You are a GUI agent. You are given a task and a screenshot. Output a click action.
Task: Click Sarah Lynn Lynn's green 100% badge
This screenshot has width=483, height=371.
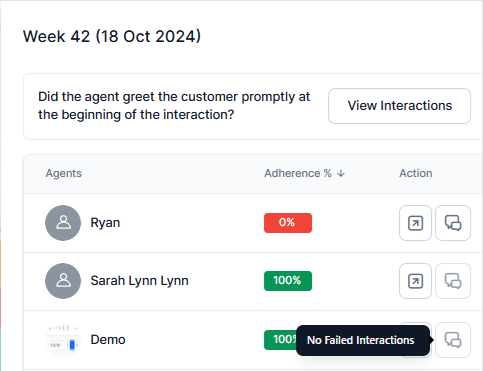click(x=288, y=281)
